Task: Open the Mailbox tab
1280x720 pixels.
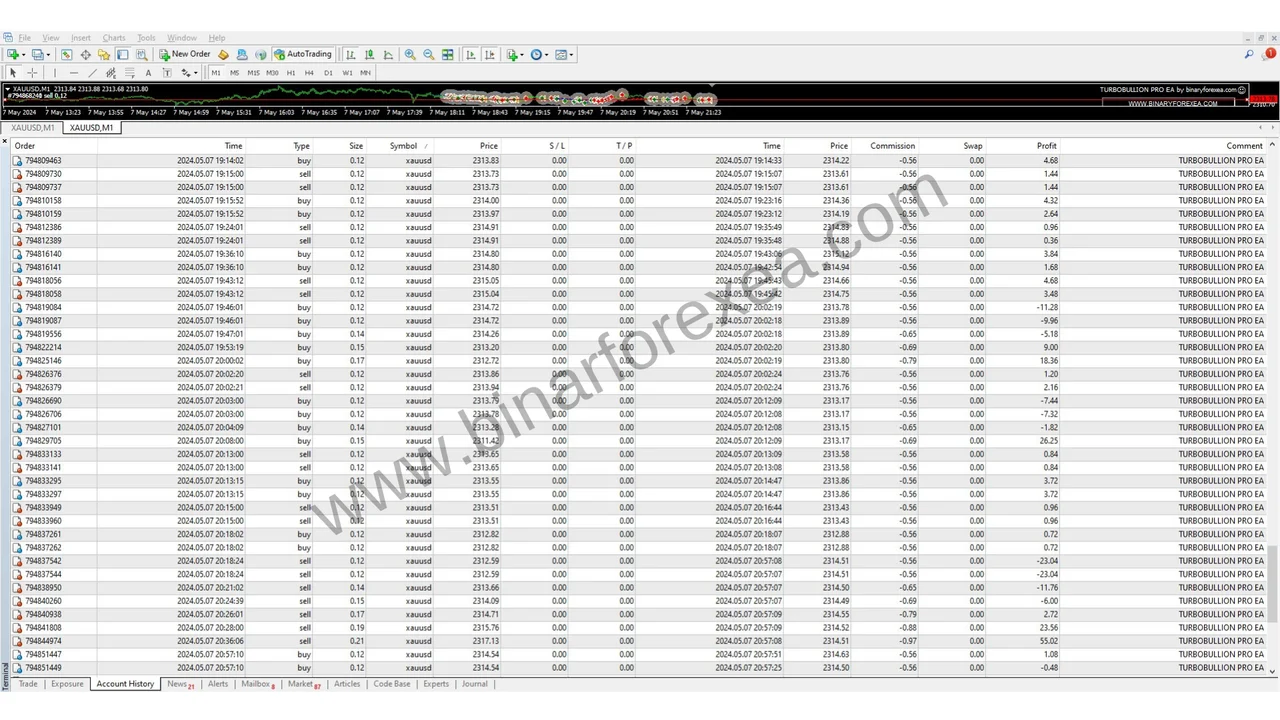Action: (x=257, y=684)
